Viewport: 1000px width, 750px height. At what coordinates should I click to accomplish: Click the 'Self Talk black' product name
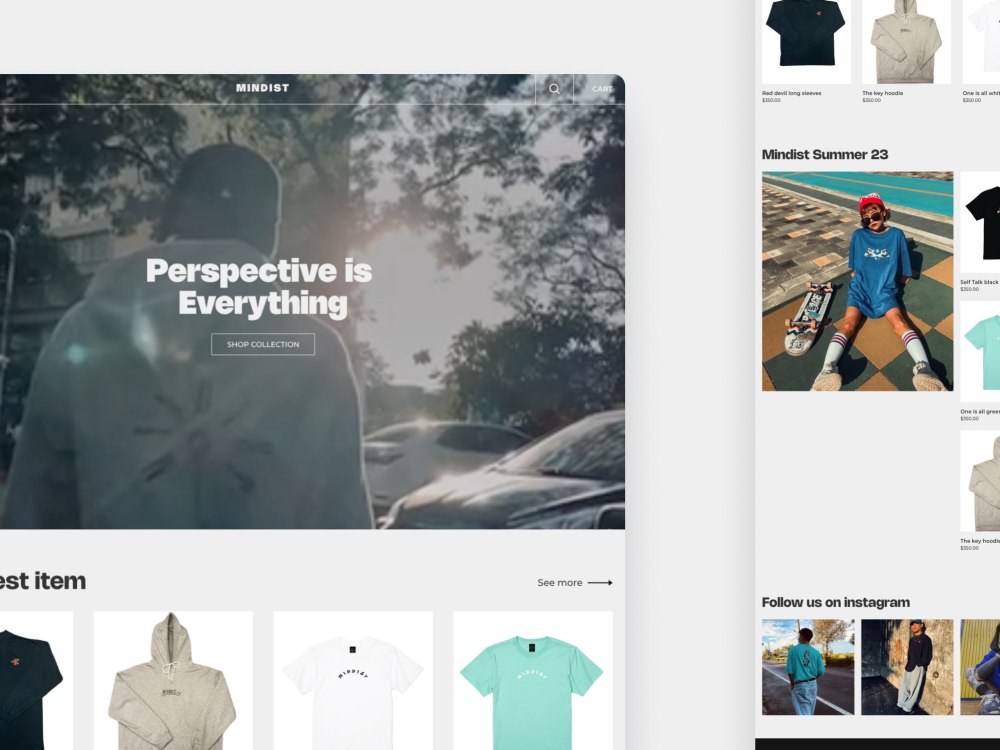[x=980, y=282]
